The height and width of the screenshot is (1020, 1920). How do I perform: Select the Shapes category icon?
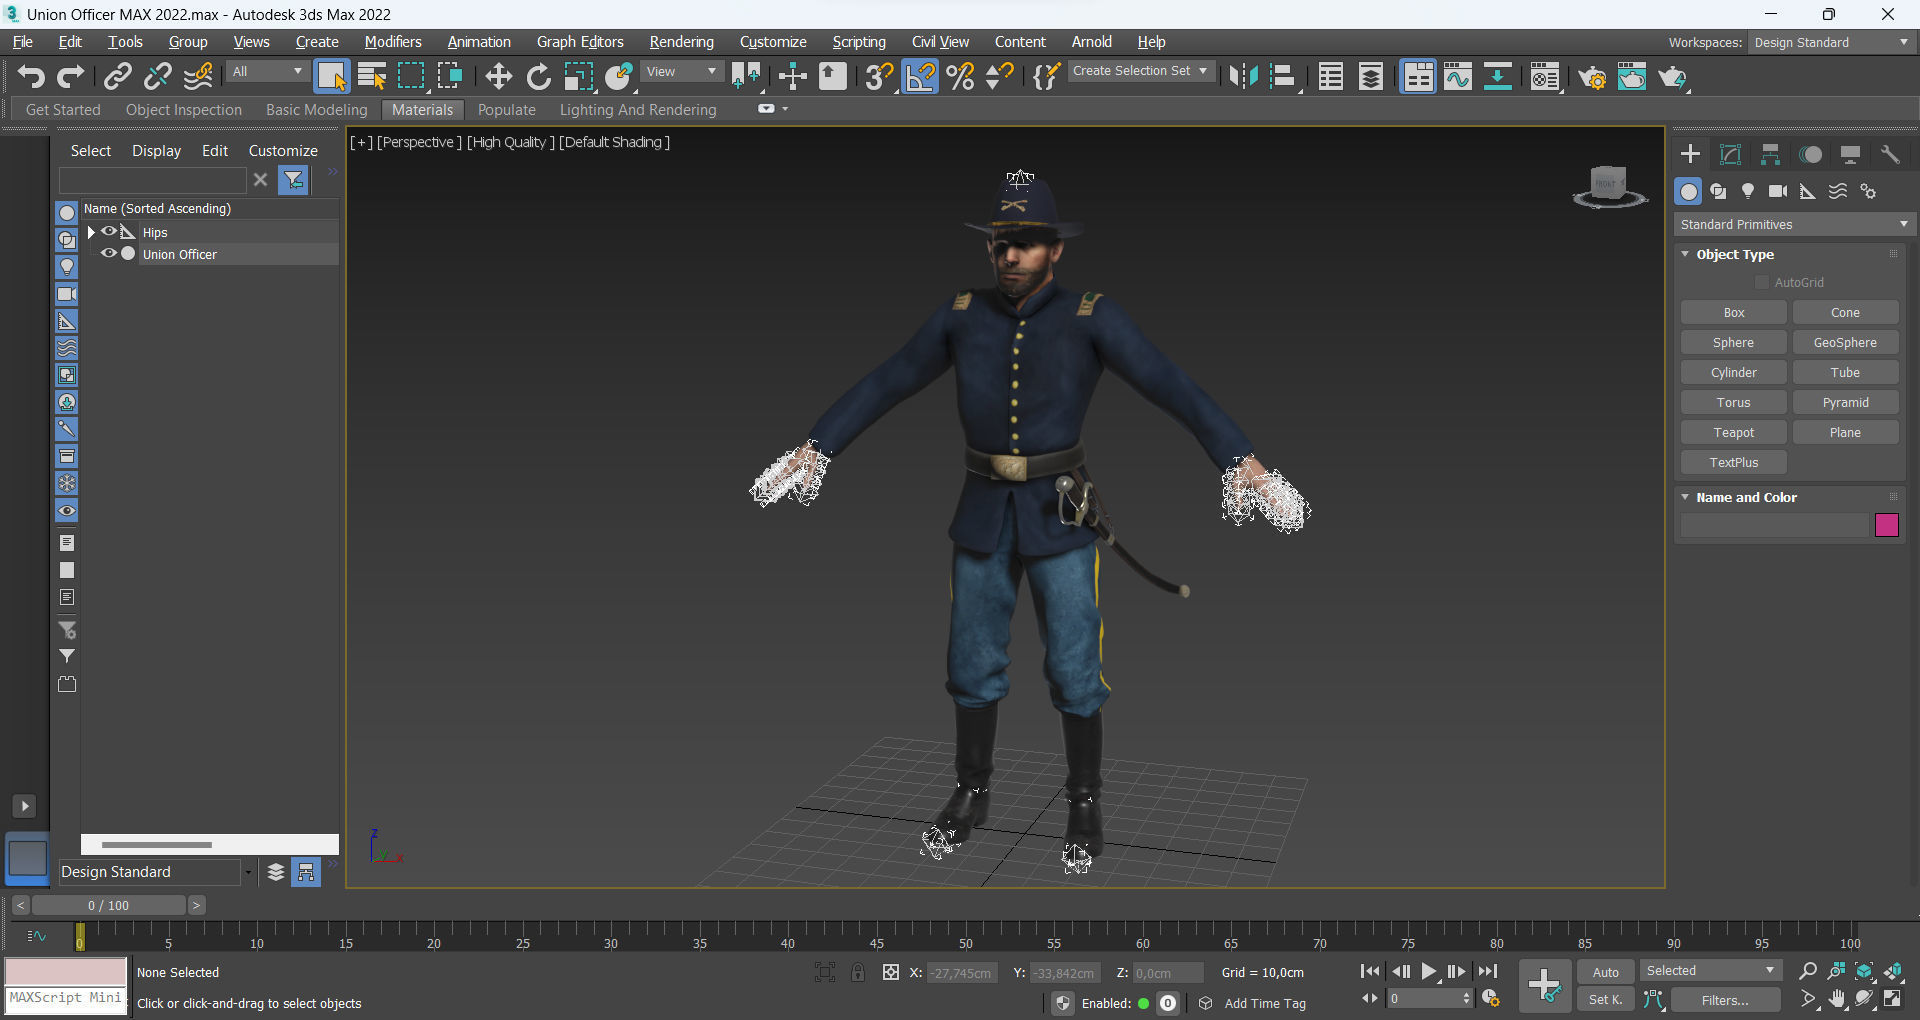click(x=1718, y=191)
